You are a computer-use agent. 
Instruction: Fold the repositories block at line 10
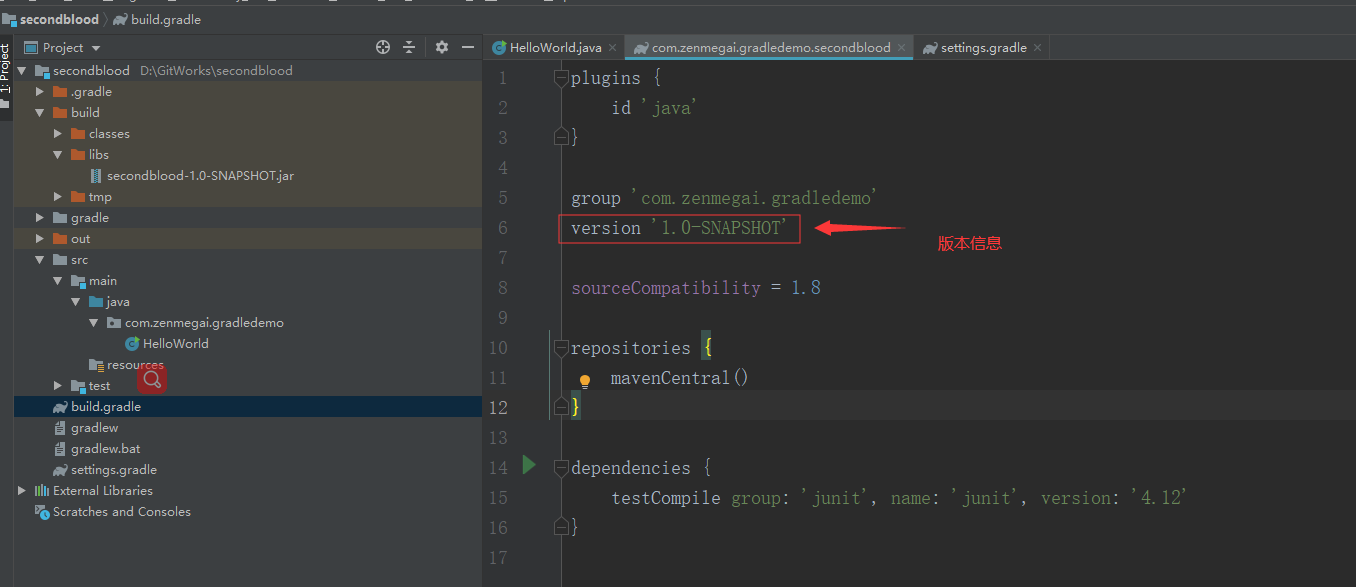click(561, 348)
